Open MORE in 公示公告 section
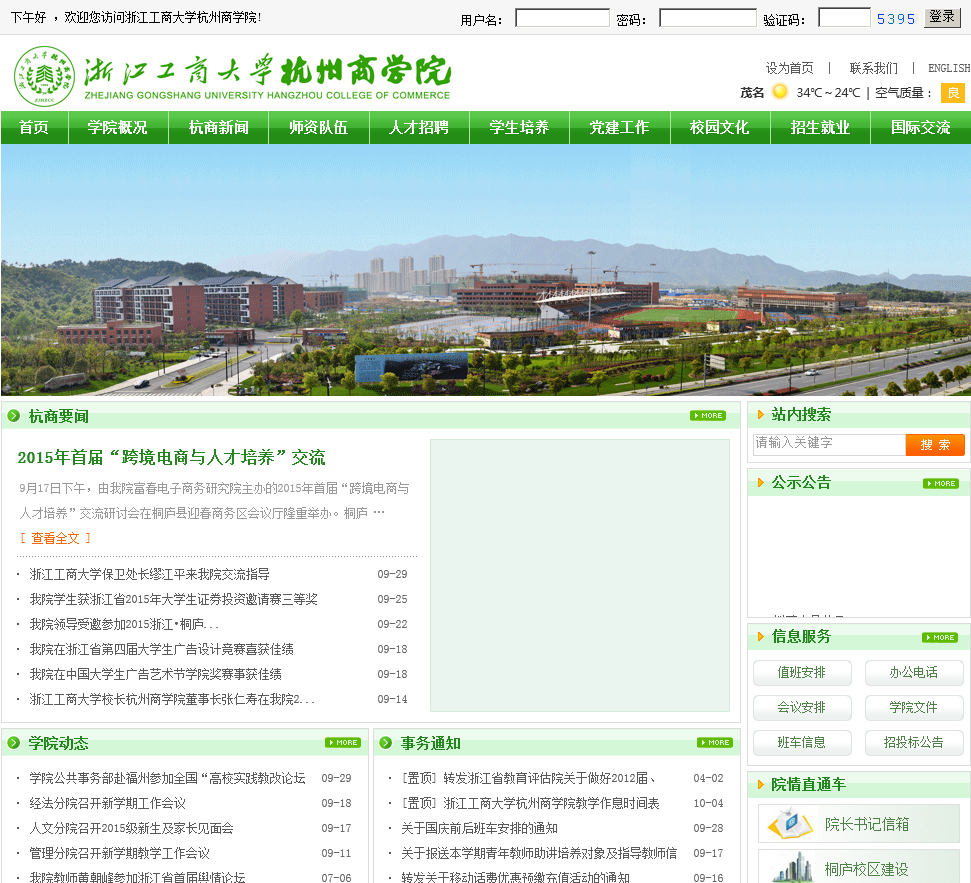971x883 pixels. pos(940,483)
